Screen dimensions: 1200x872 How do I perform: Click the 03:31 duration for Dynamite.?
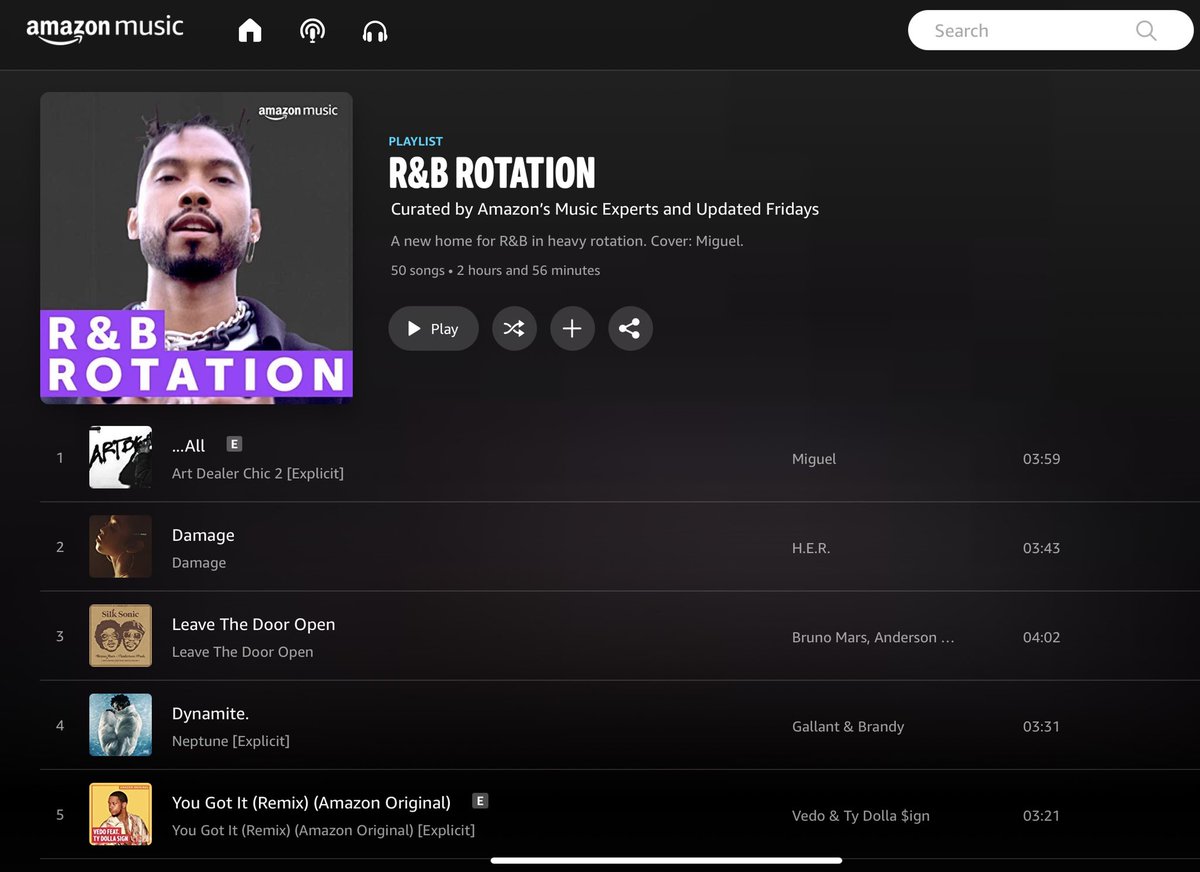click(1041, 726)
